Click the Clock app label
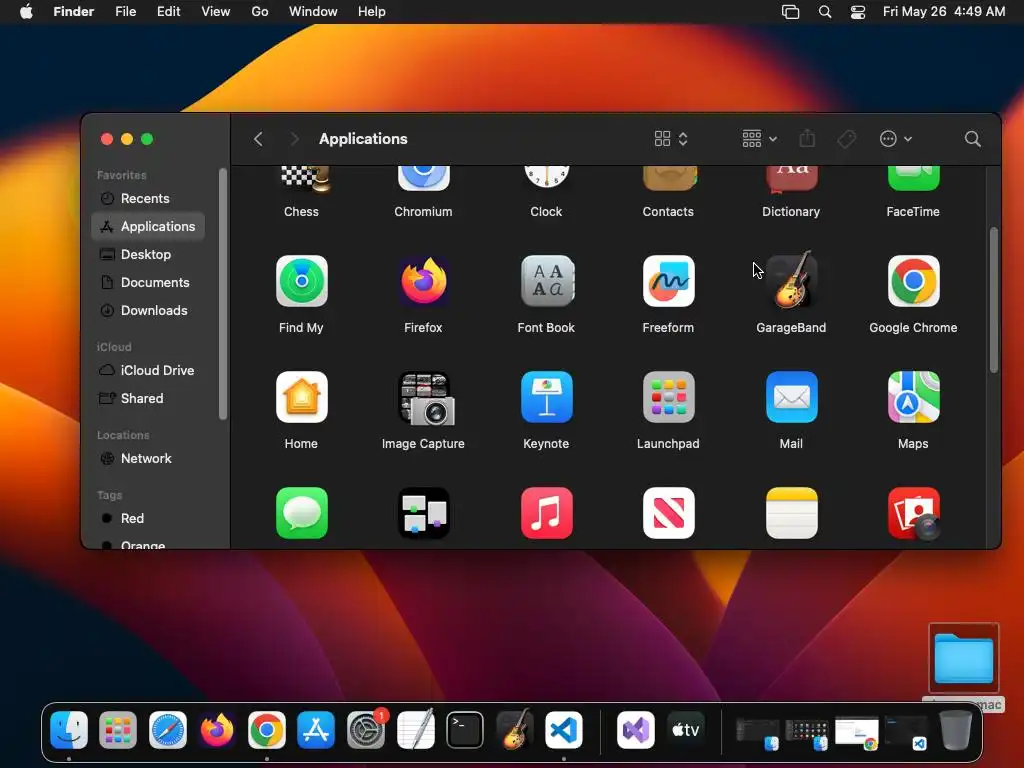 coord(546,212)
